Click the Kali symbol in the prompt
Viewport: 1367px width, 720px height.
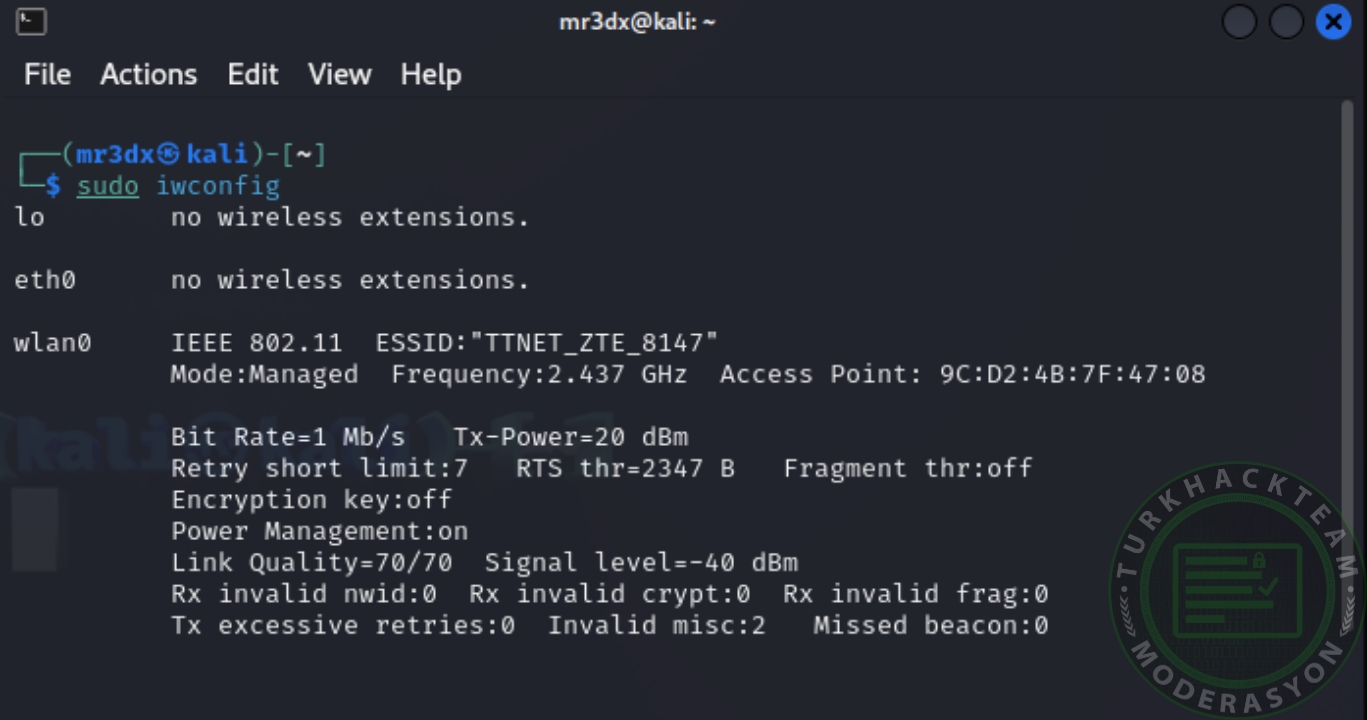point(169,154)
